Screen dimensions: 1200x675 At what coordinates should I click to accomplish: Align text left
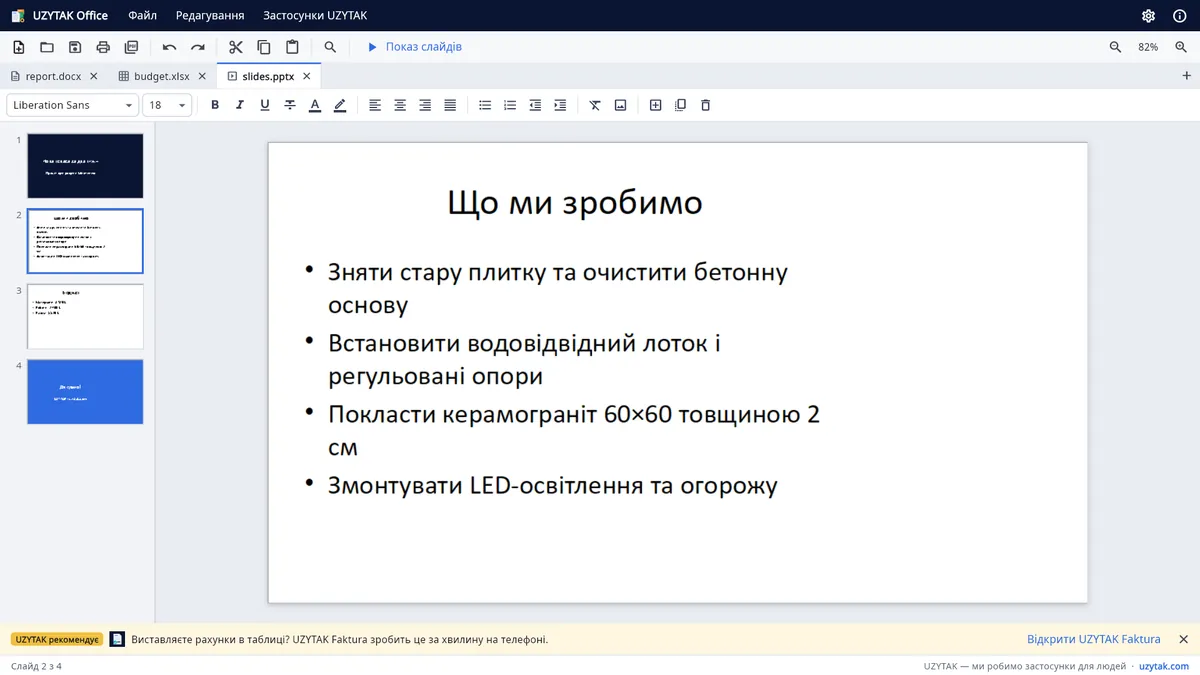click(x=375, y=105)
